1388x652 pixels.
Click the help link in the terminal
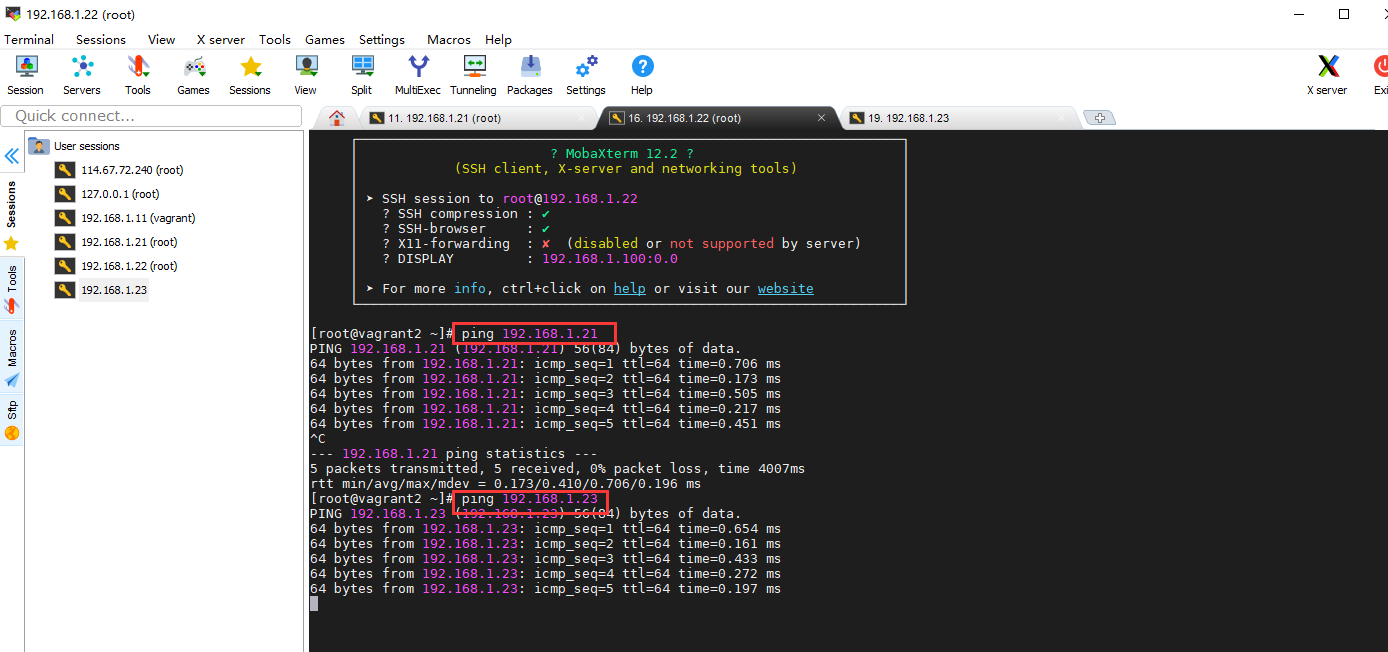[629, 288]
